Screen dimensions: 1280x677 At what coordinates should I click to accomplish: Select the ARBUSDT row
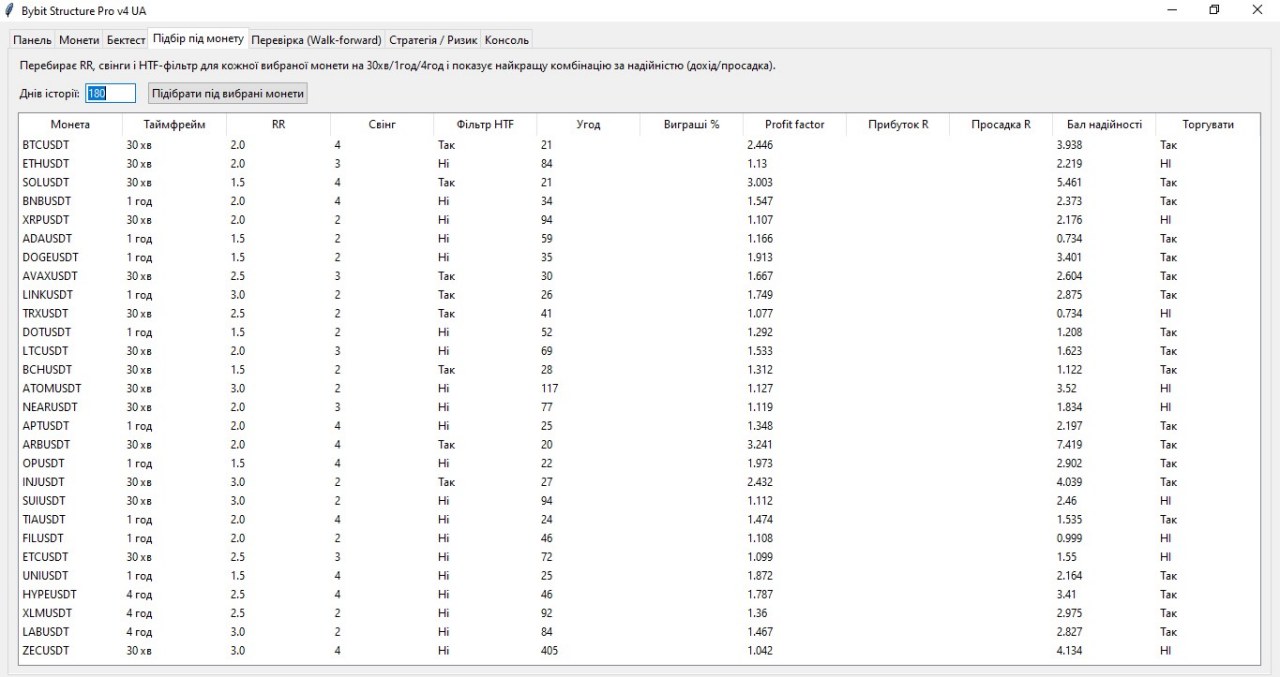pos(639,445)
